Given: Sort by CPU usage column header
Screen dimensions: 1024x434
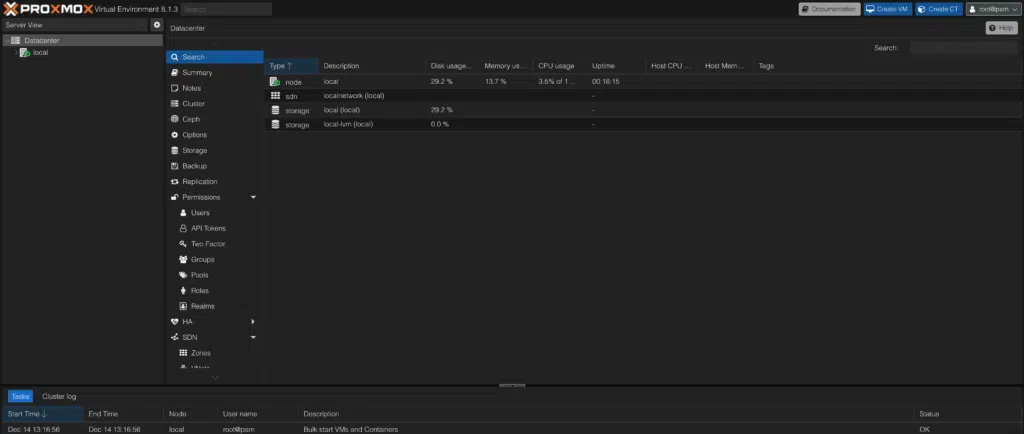Looking at the screenshot, I should pos(560,66).
